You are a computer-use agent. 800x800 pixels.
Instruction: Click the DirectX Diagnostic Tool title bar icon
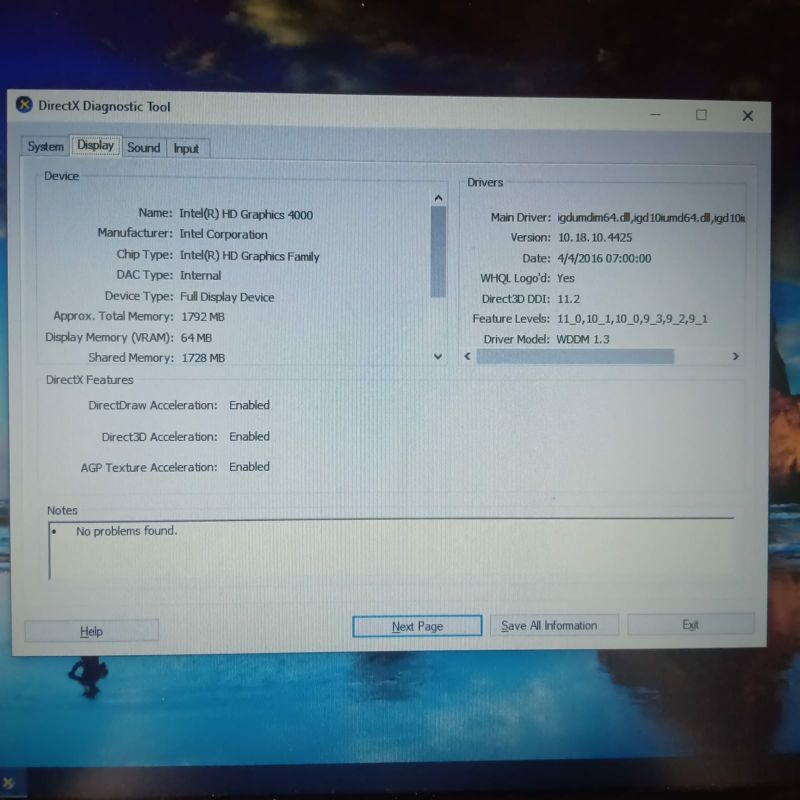[24, 106]
